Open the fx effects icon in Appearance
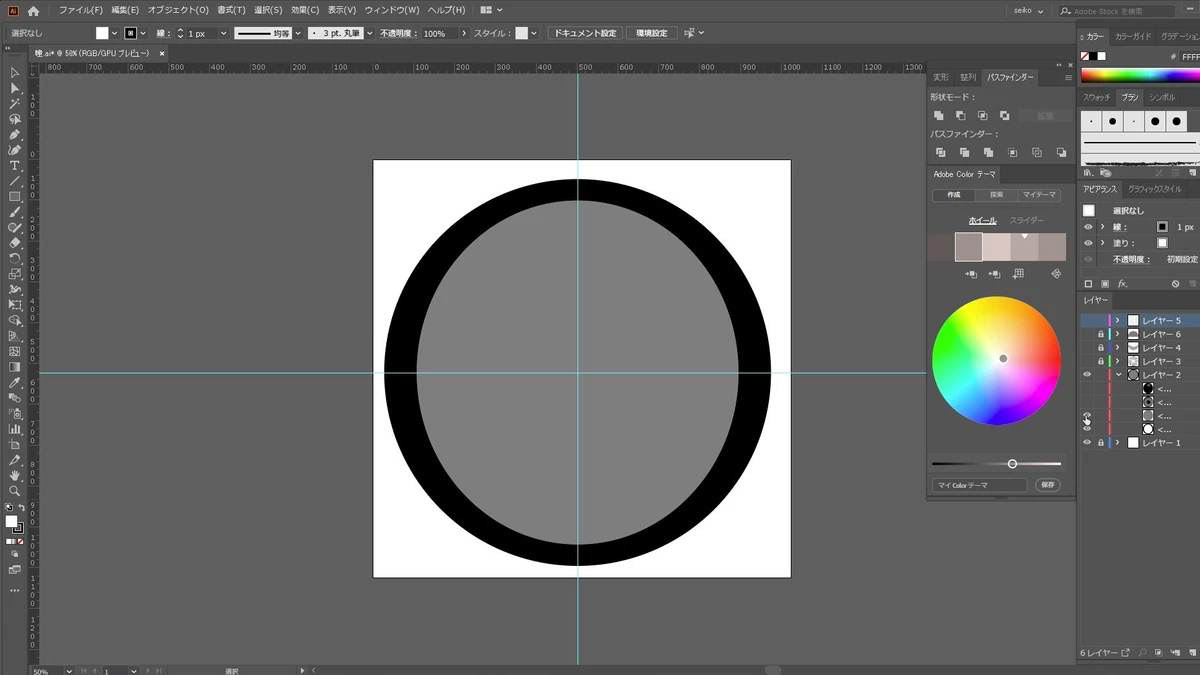The height and width of the screenshot is (675, 1200). (x=1122, y=284)
